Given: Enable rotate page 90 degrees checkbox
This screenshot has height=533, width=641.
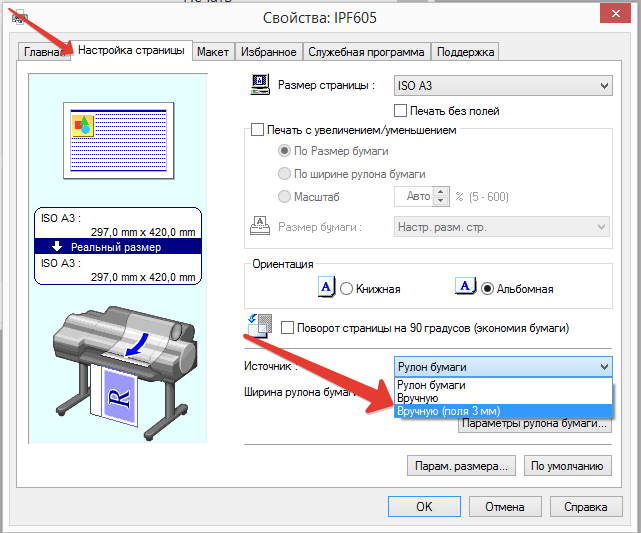Looking at the screenshot, I should click(287, 328).
